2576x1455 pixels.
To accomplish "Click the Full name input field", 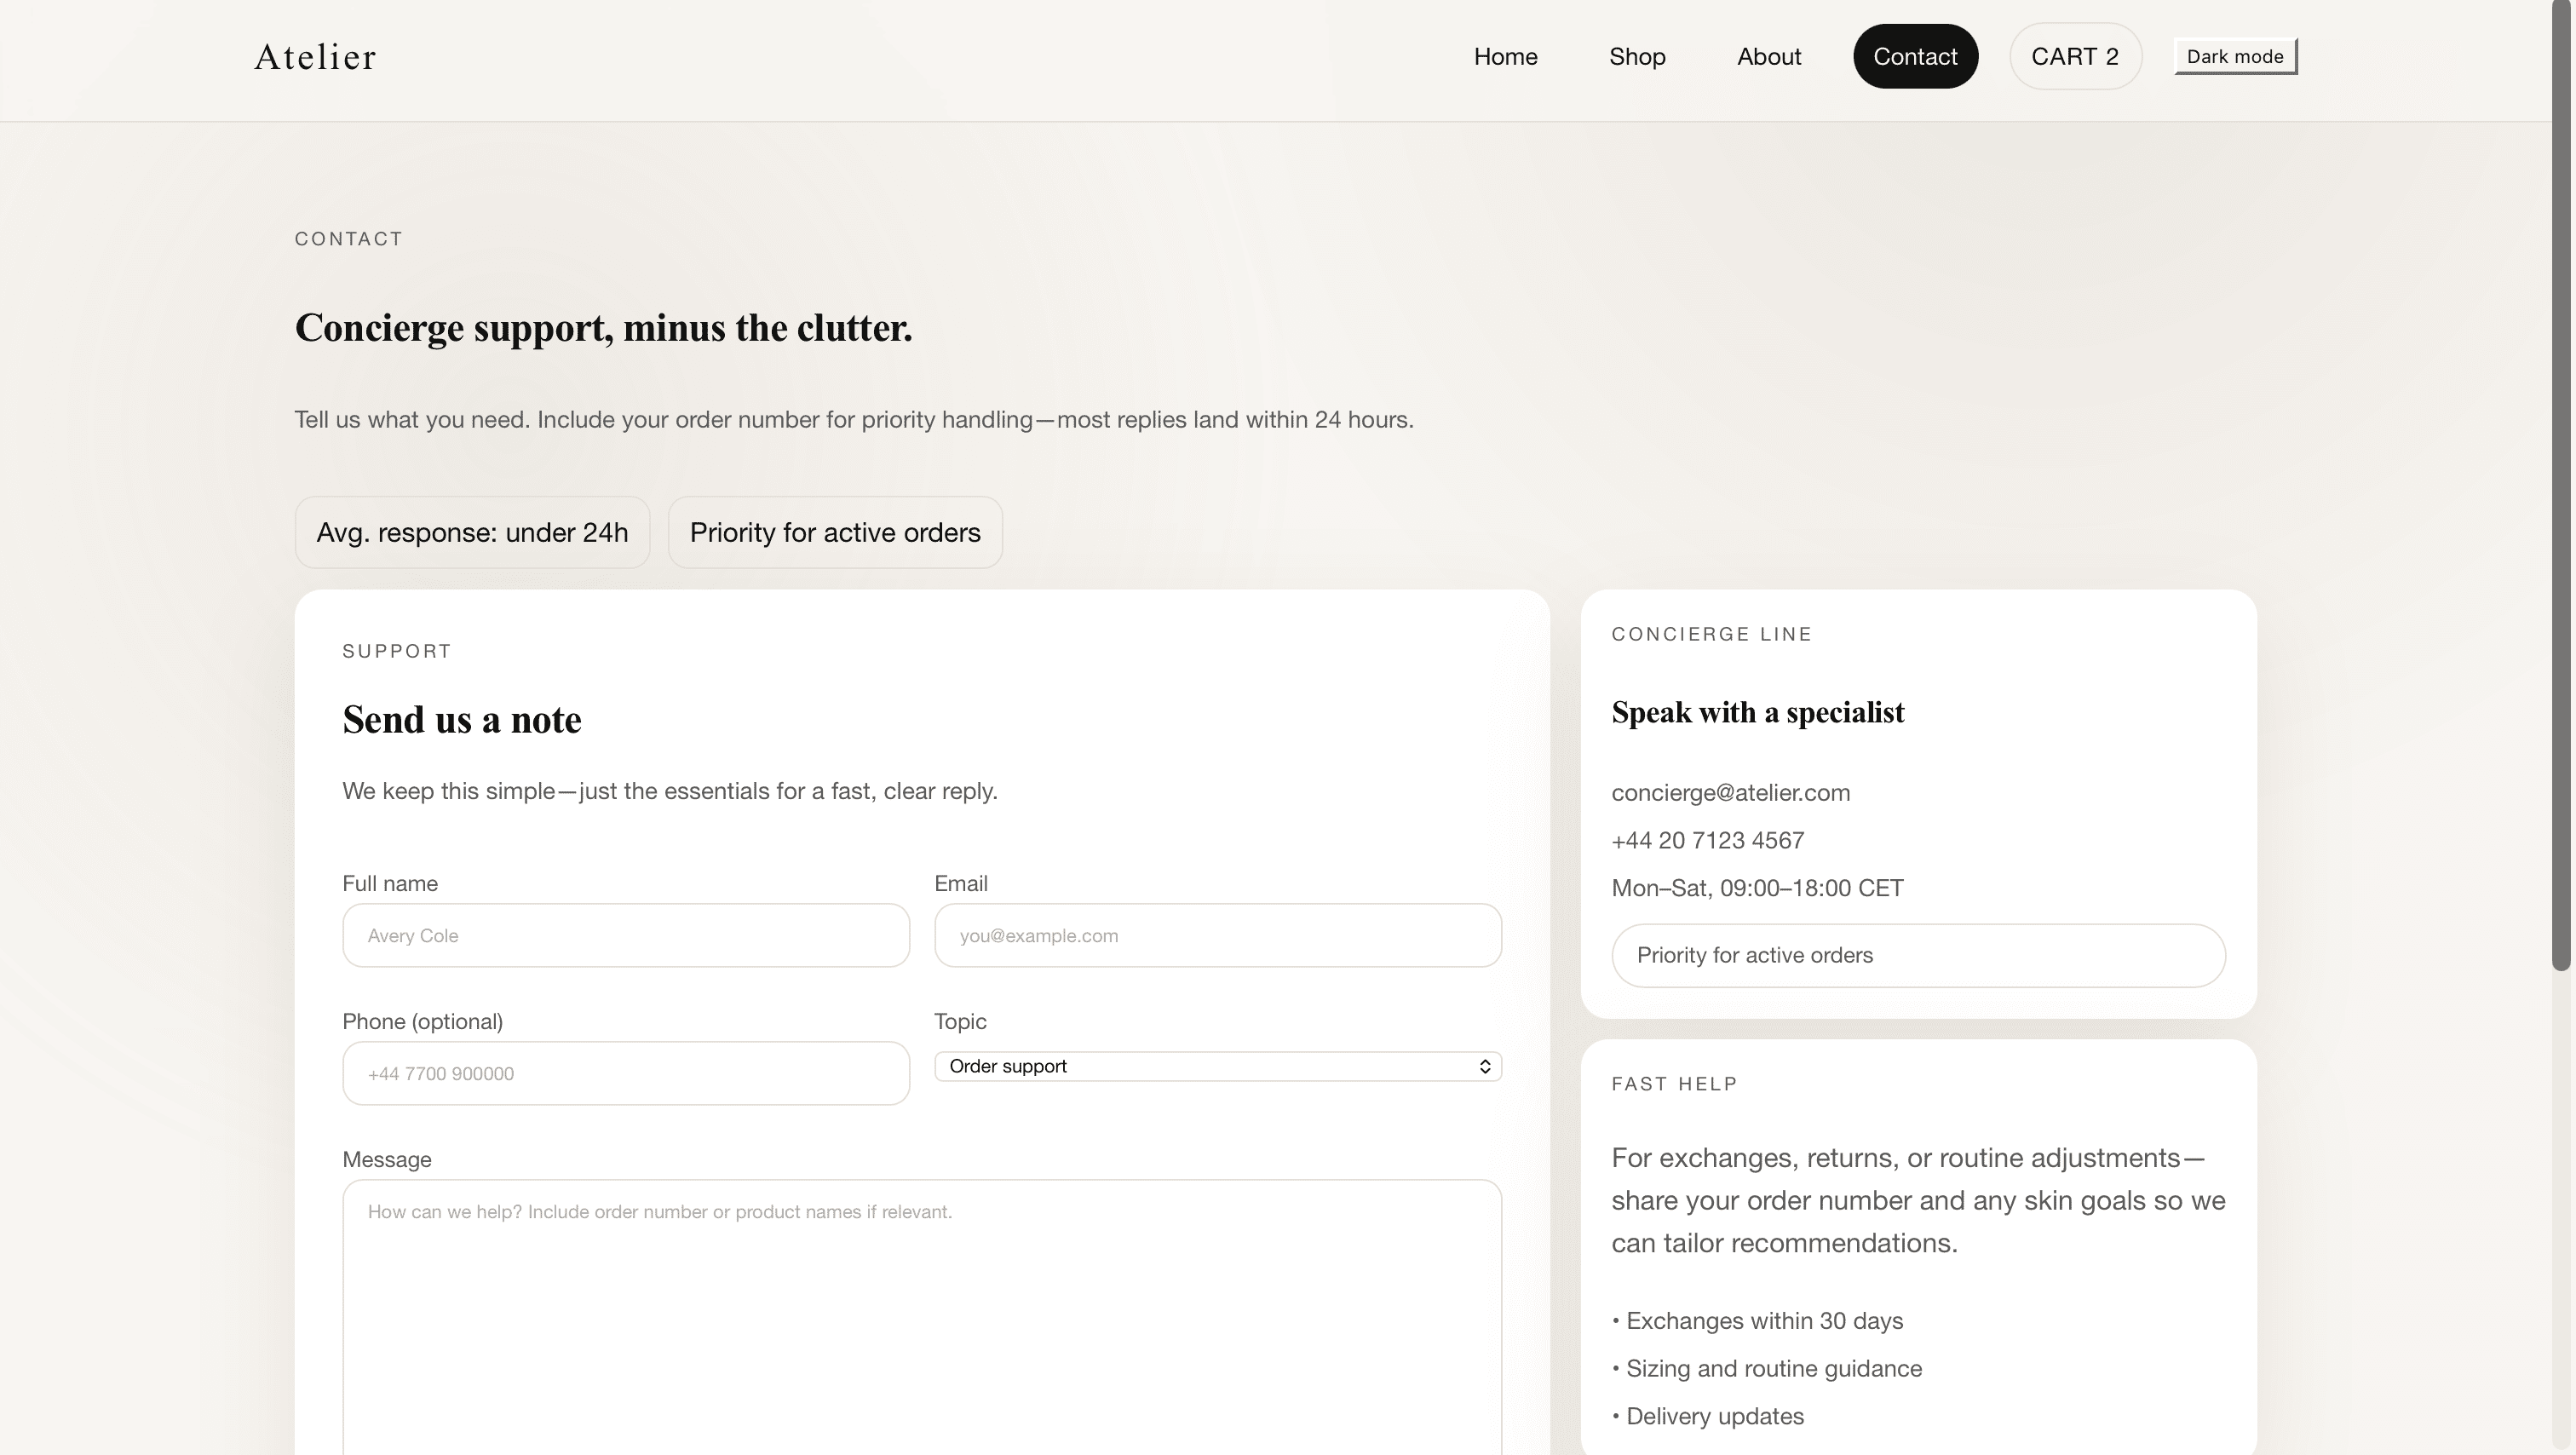I will click(625, 935).
